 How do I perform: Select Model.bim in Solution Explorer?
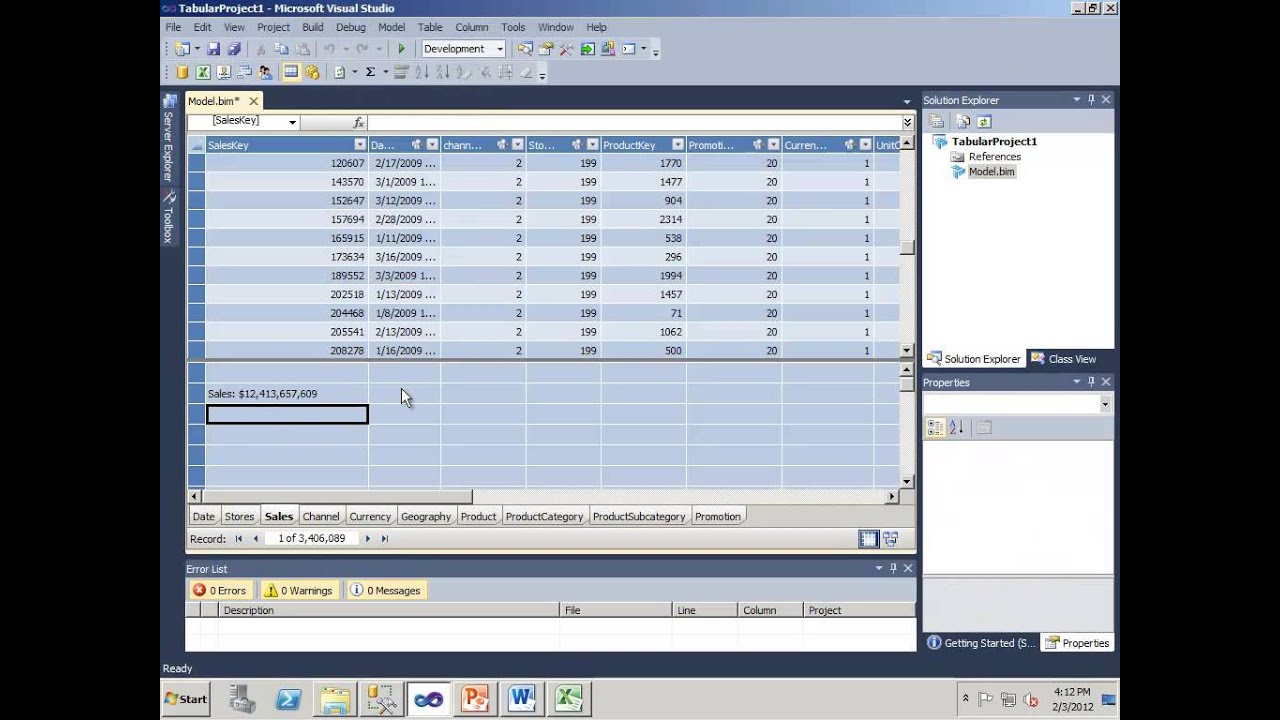[x=991, y=172]
